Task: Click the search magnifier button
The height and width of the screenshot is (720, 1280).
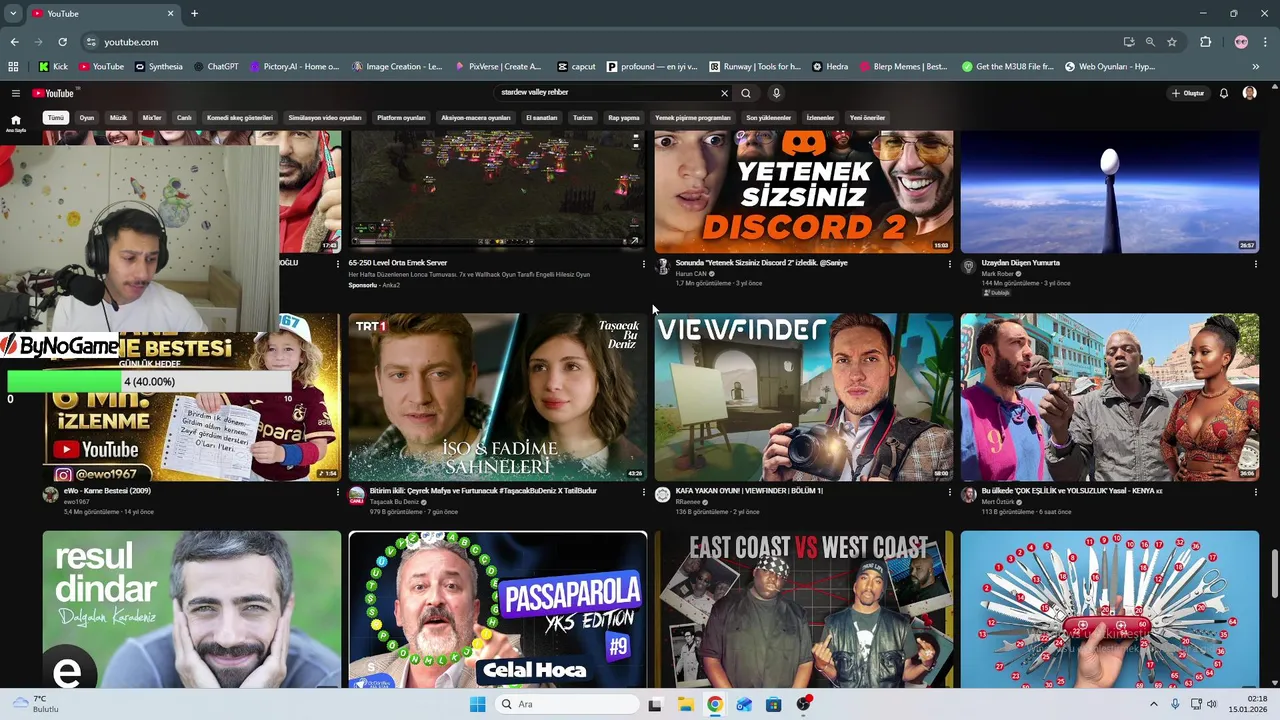Action: [x=746, y=93]
